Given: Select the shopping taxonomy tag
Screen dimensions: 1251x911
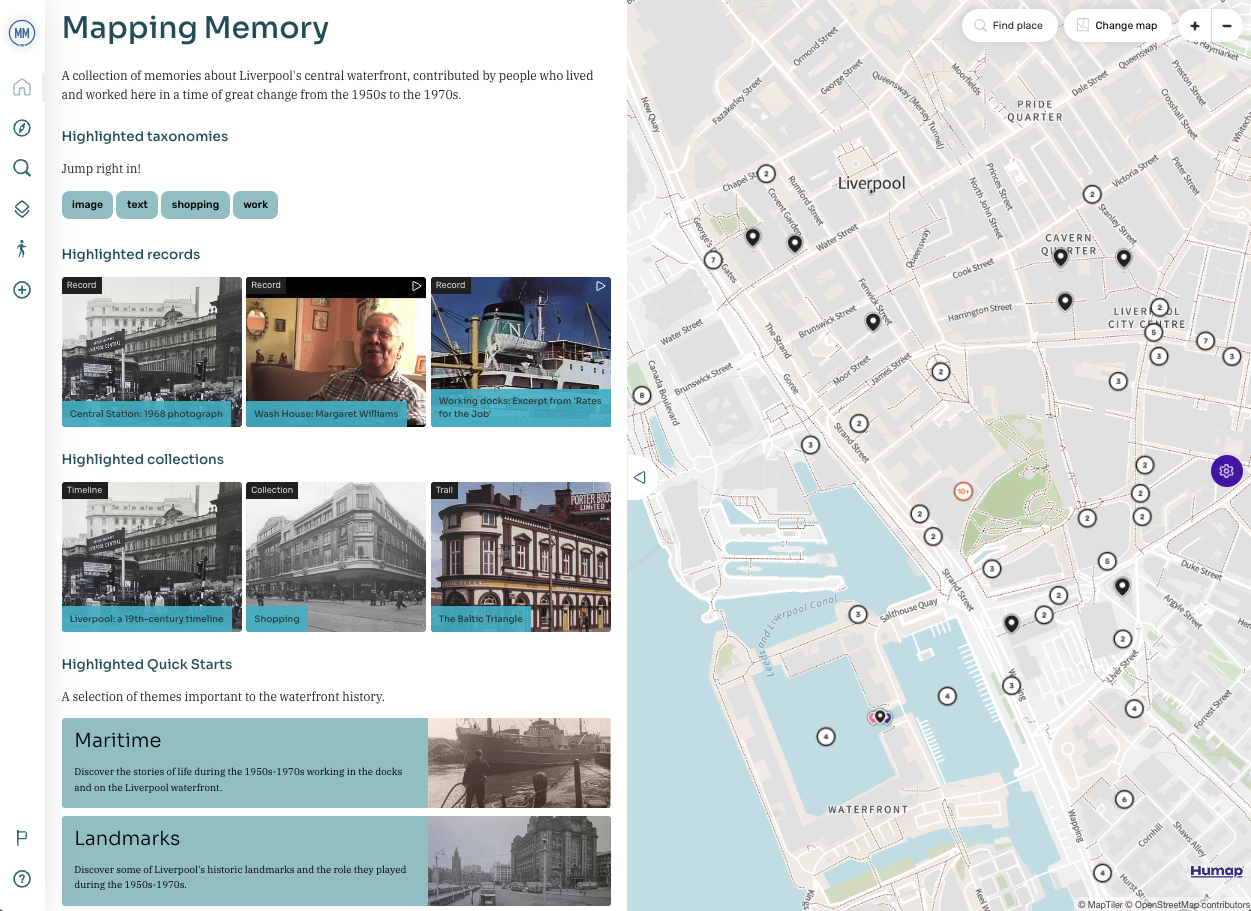Looking at the screenshot, I should click(x=195, y=205).
